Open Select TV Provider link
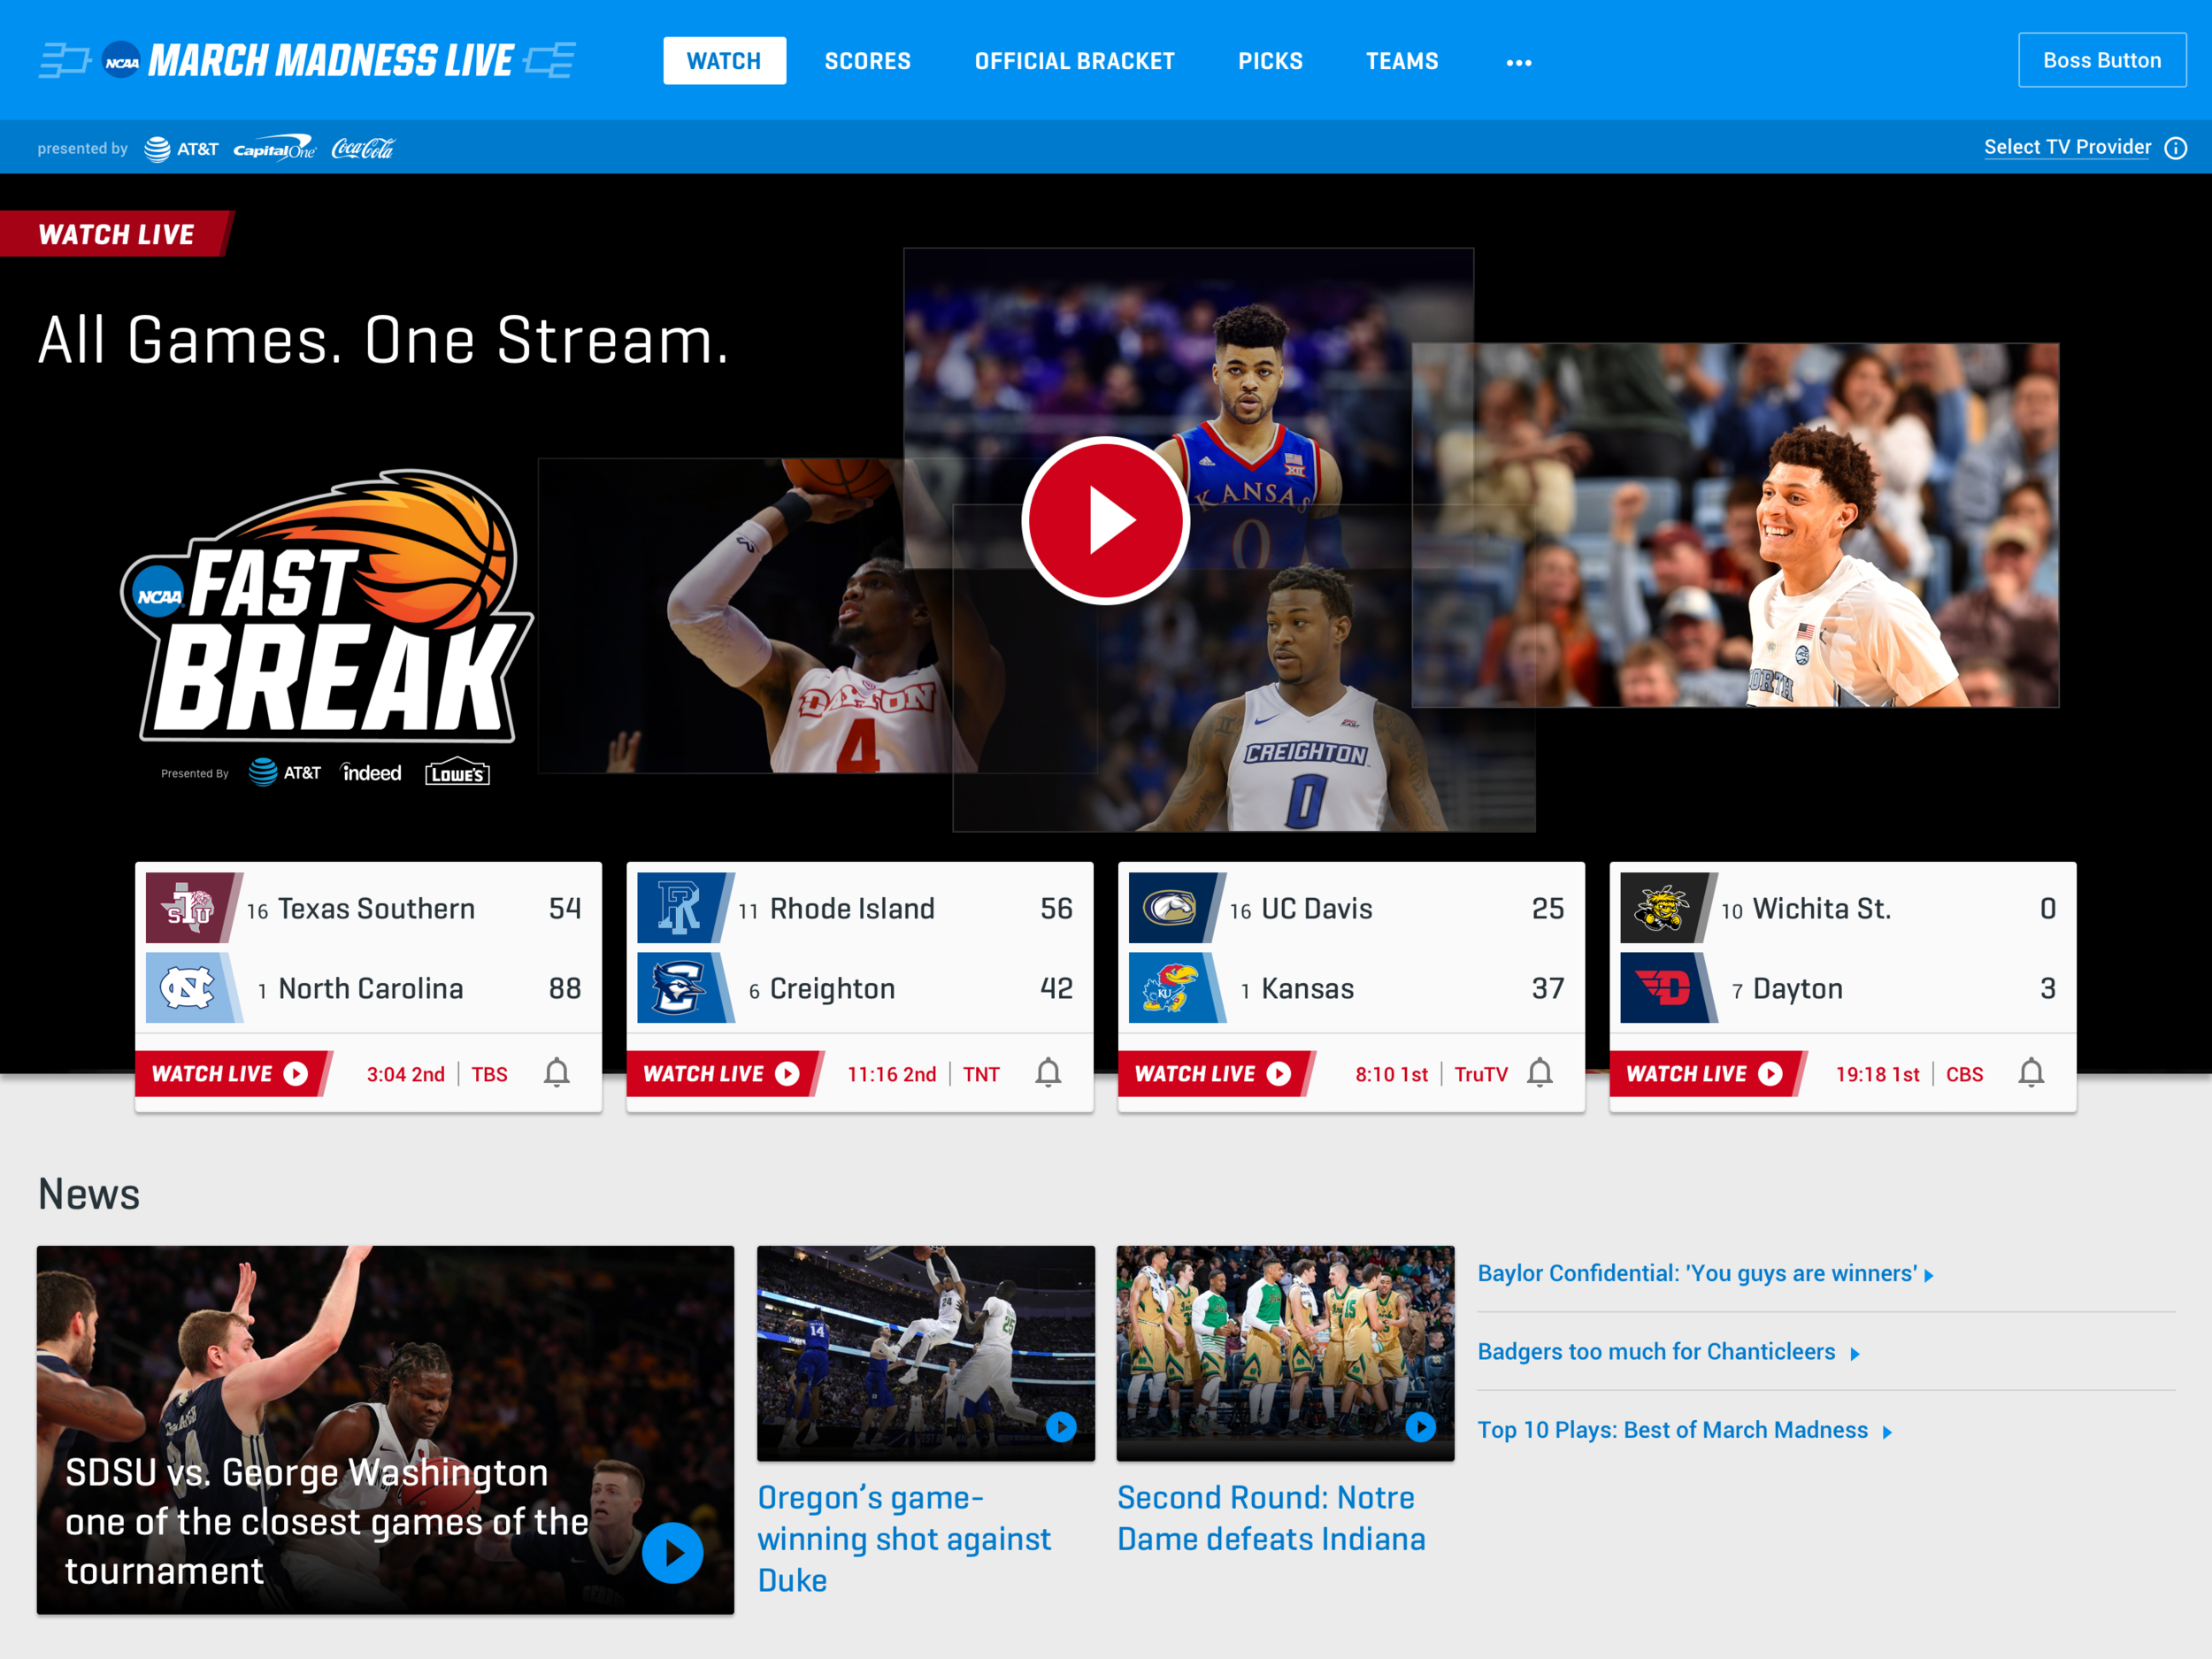 point(2066,147)
